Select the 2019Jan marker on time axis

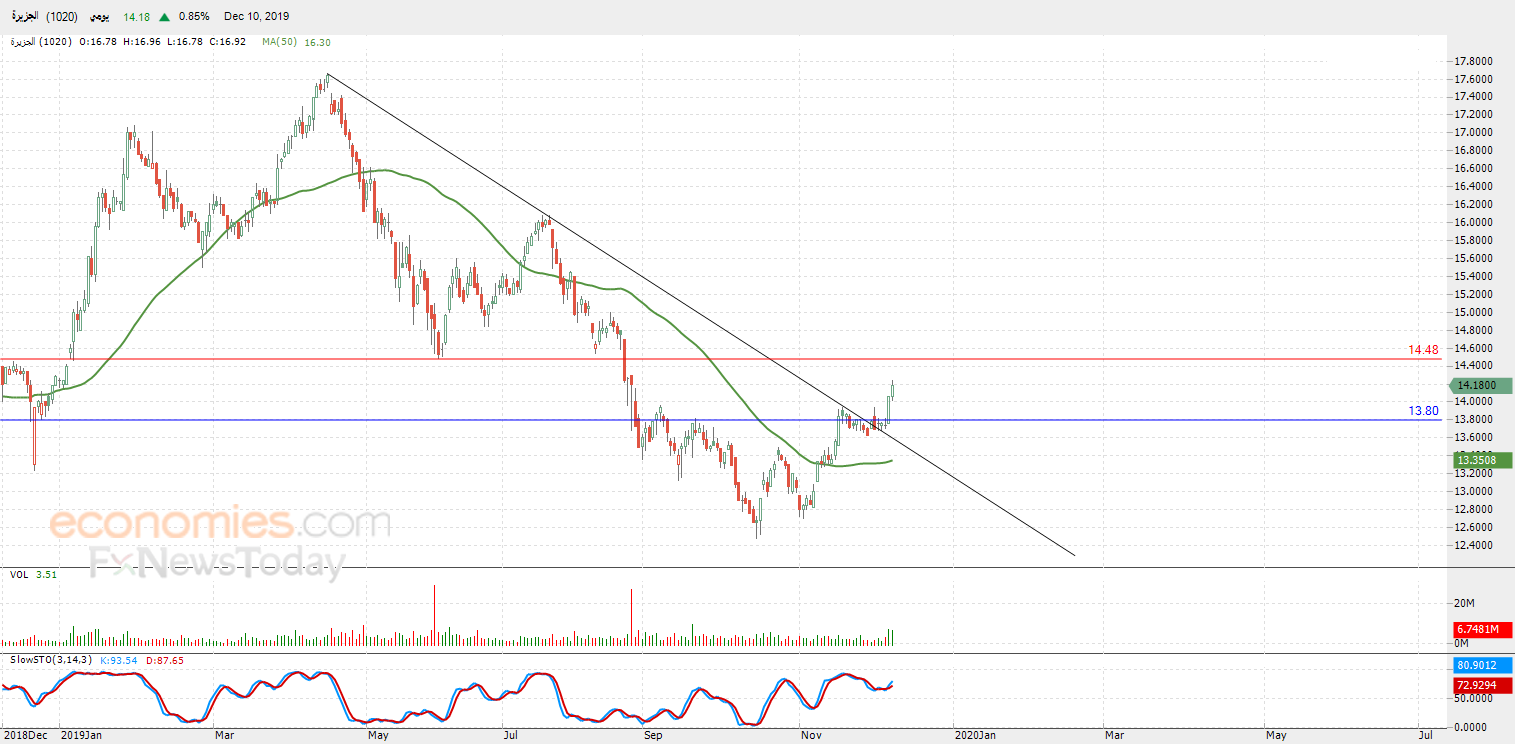click(80, 736)
